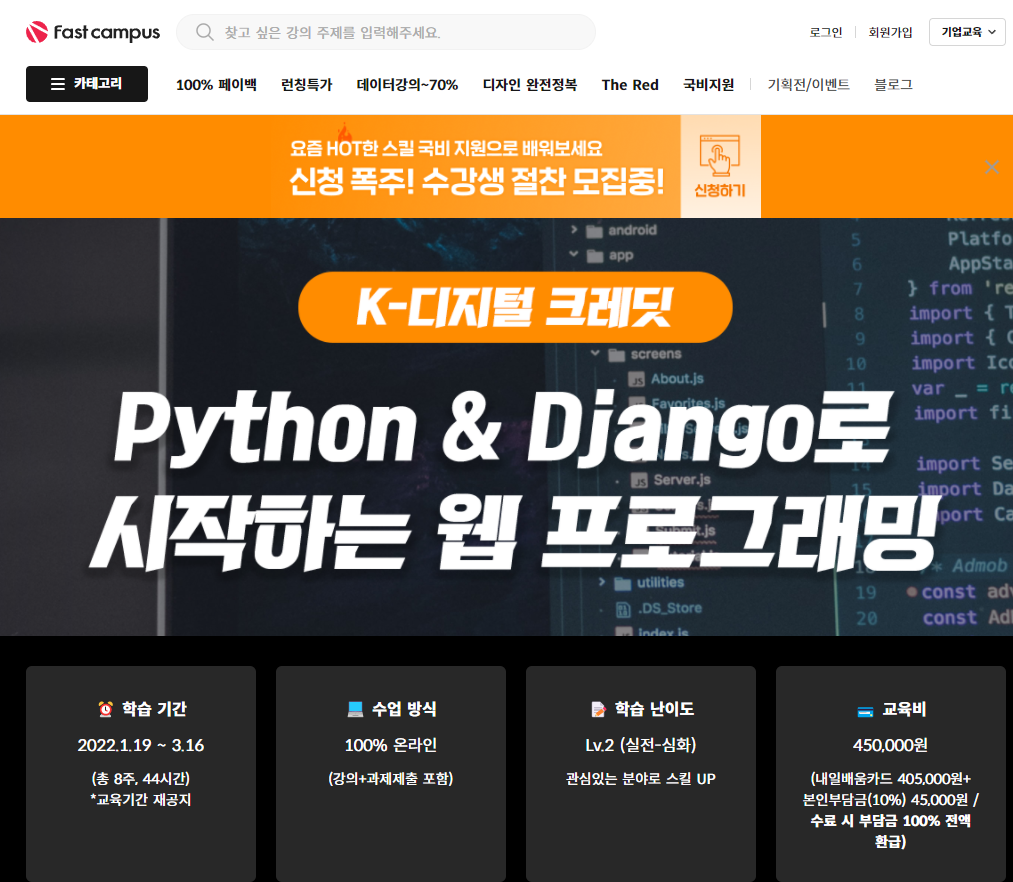This screenshot has width=1013, height=882.
Task: Close the orange promo banner
Action: pyautogui.click(x=992, y=167)
